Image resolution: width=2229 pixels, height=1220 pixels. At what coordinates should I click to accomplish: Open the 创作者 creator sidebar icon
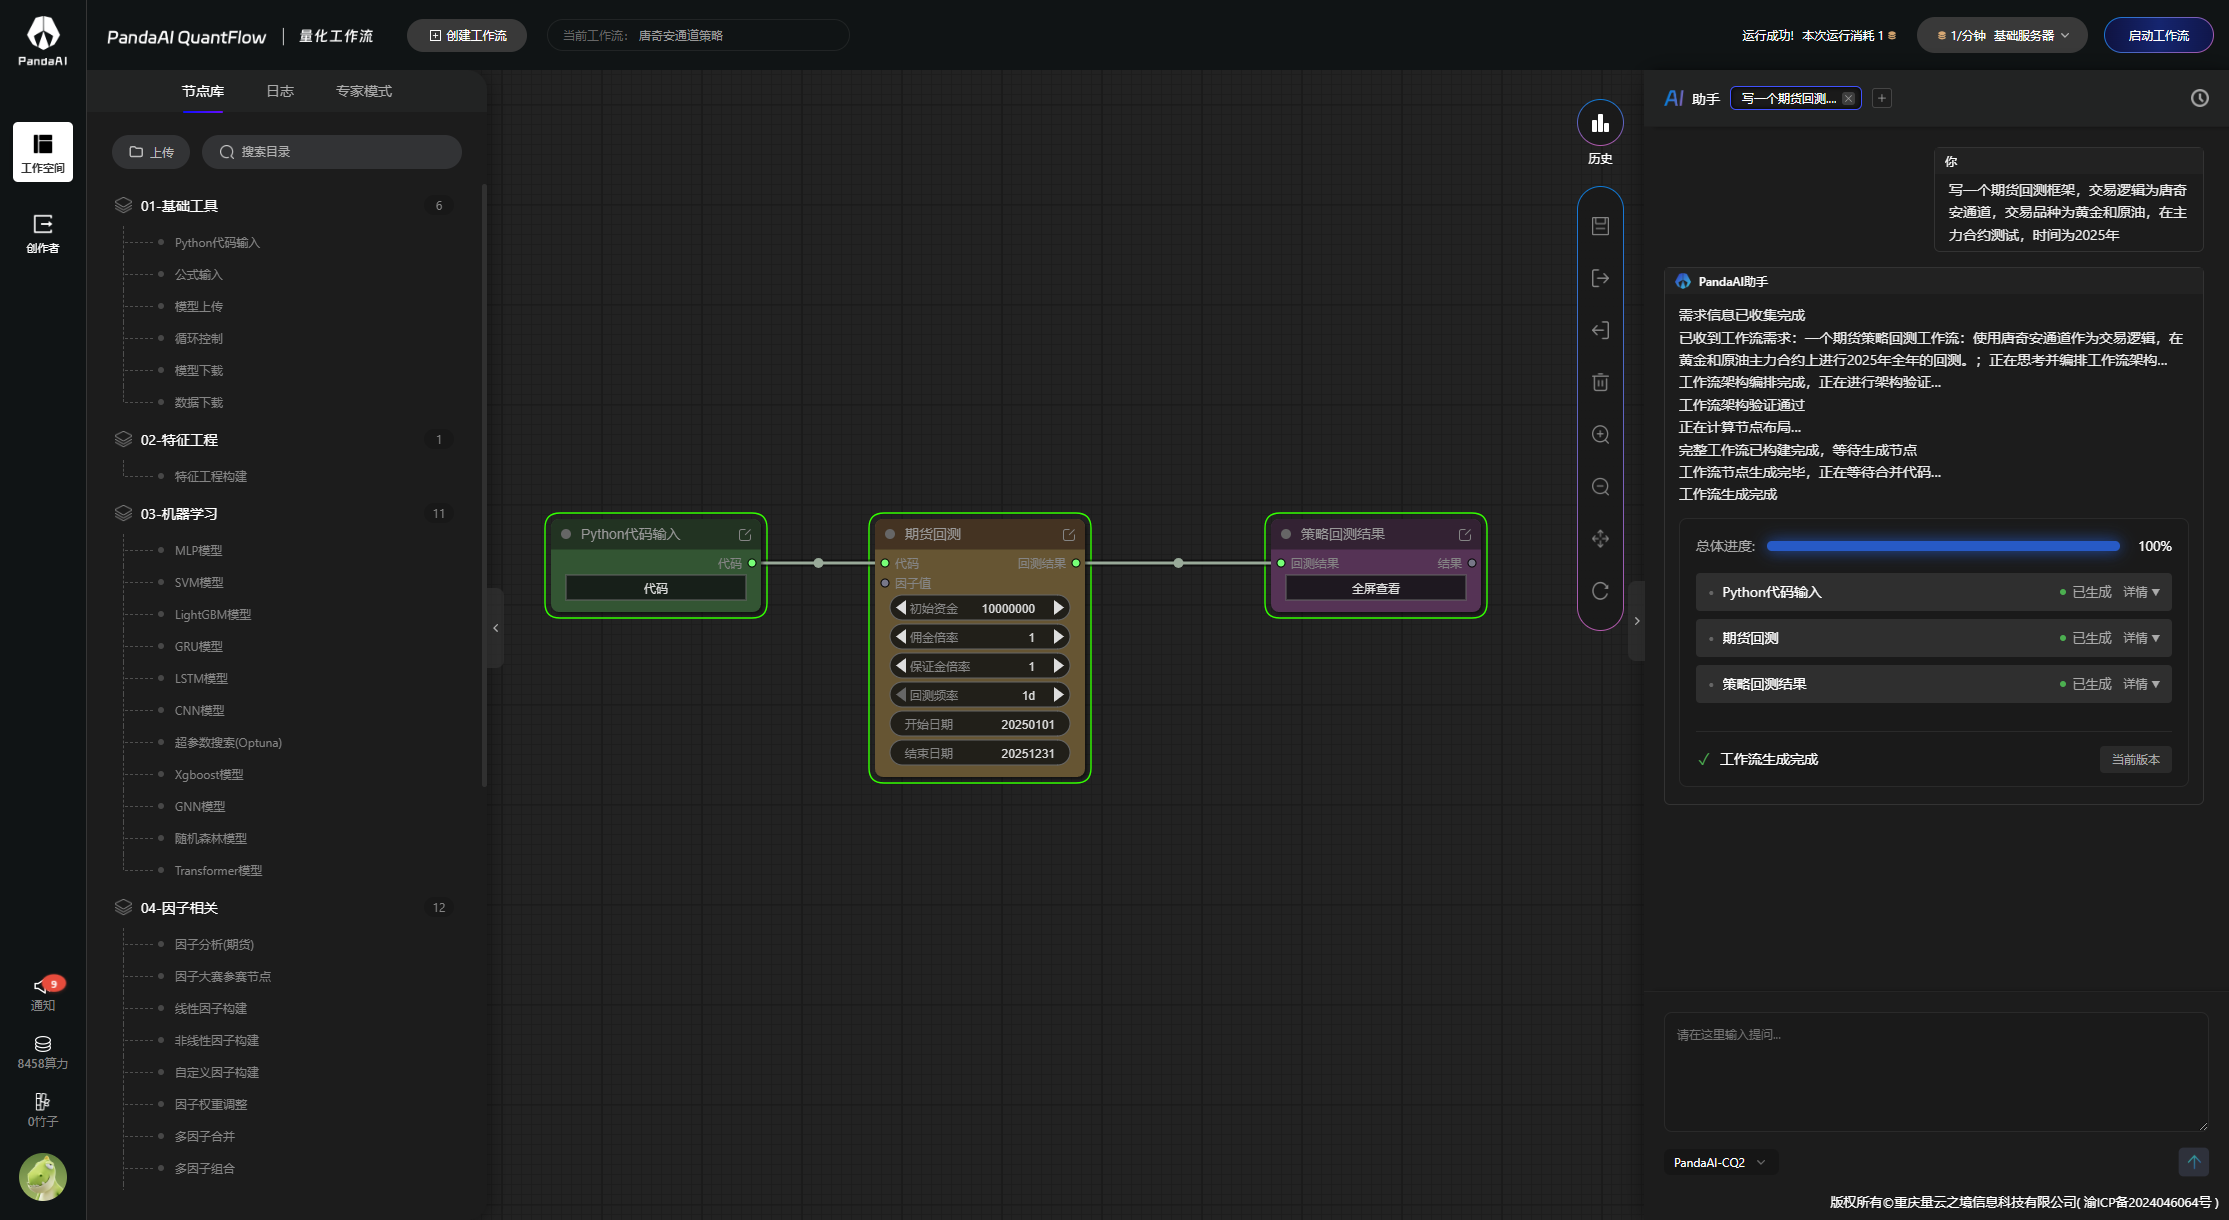pos(43,233)
